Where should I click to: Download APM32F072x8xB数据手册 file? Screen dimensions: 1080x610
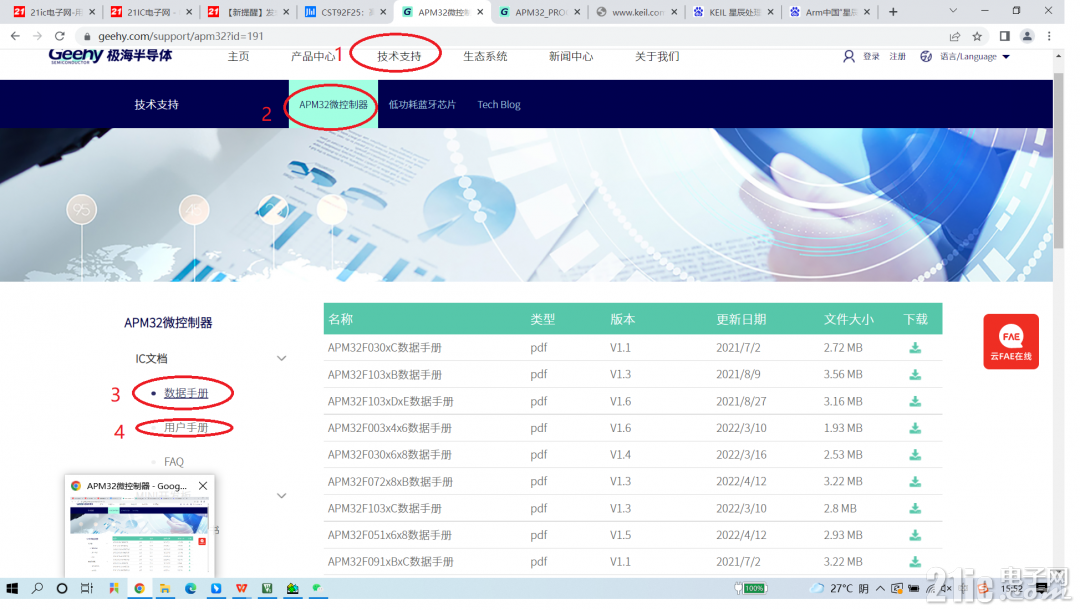point(915,481)
